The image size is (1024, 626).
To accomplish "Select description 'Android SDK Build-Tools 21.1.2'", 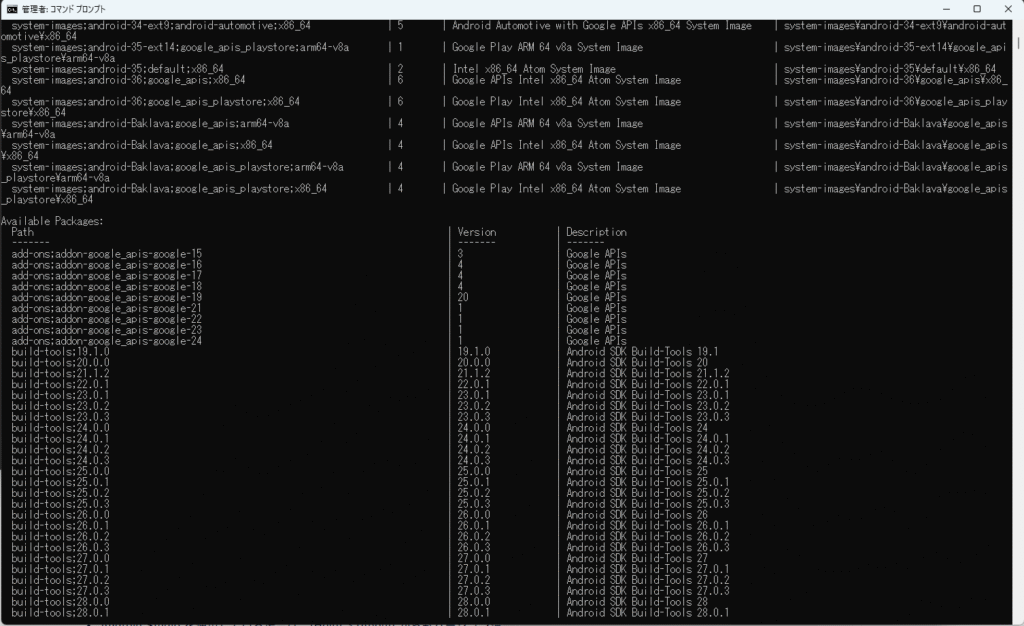I will point(648,373).
